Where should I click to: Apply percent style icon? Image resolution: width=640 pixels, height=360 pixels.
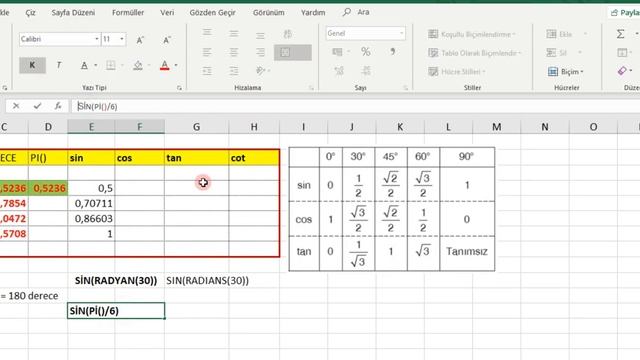(366, 52)
